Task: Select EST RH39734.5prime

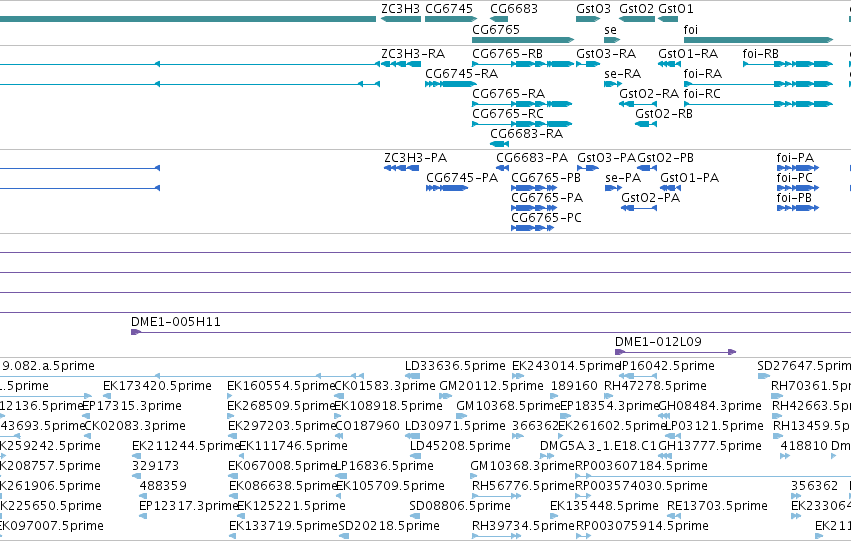Action: tap(523, 526)
